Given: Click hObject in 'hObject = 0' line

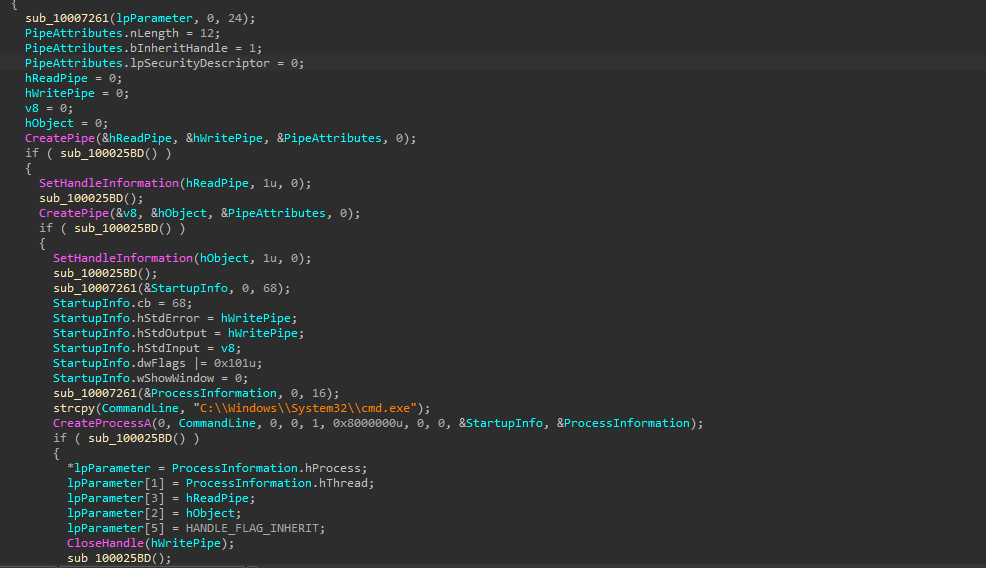Looking at the screenshot, I should pos(50,123).
